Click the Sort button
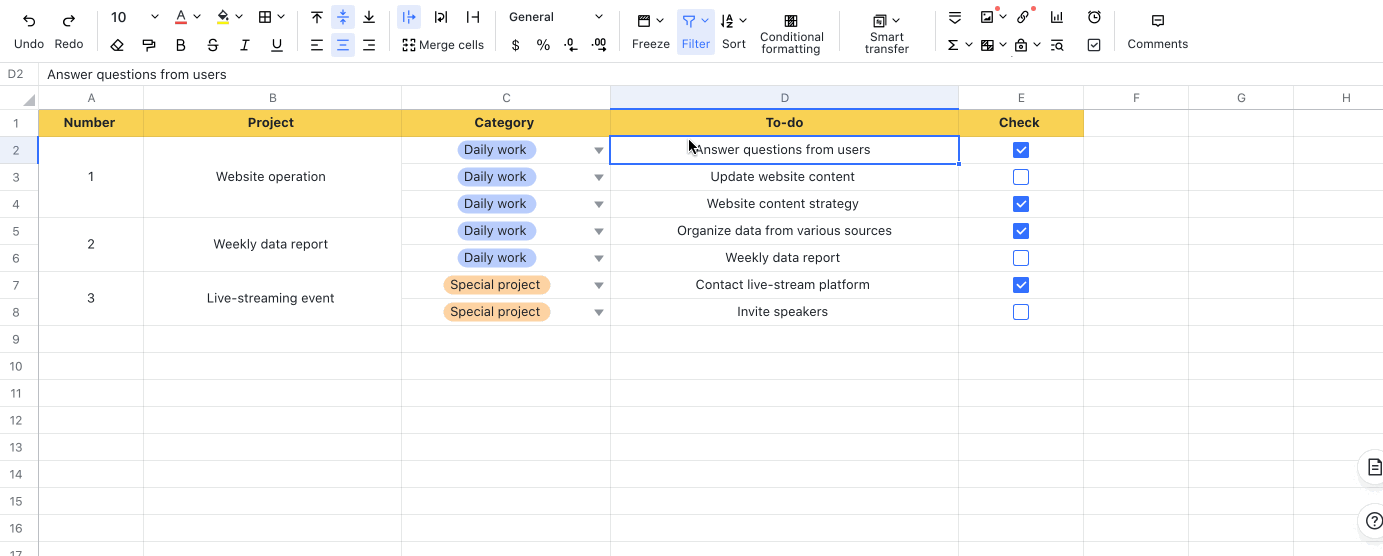 [x=733, y=32]
